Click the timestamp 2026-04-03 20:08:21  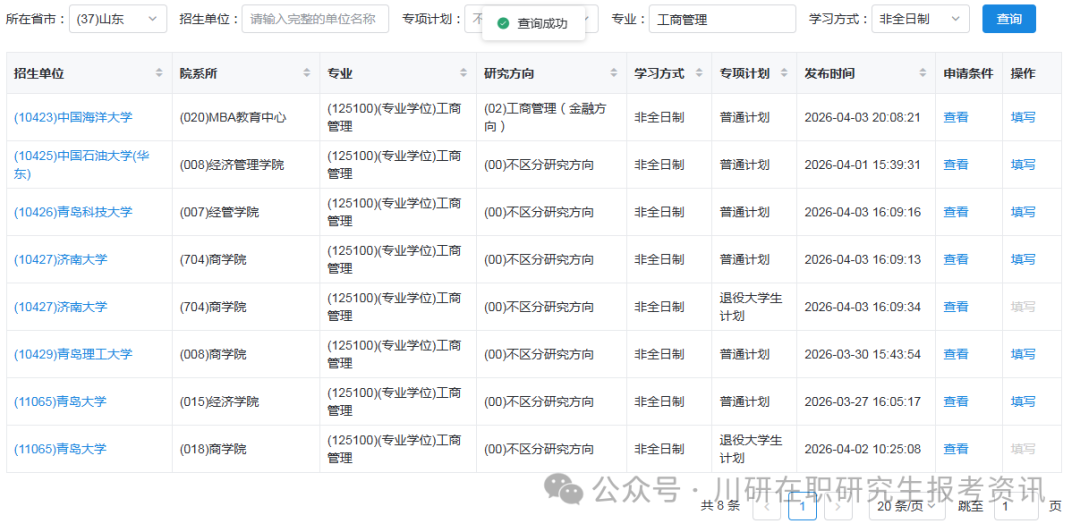pos(862,117)
